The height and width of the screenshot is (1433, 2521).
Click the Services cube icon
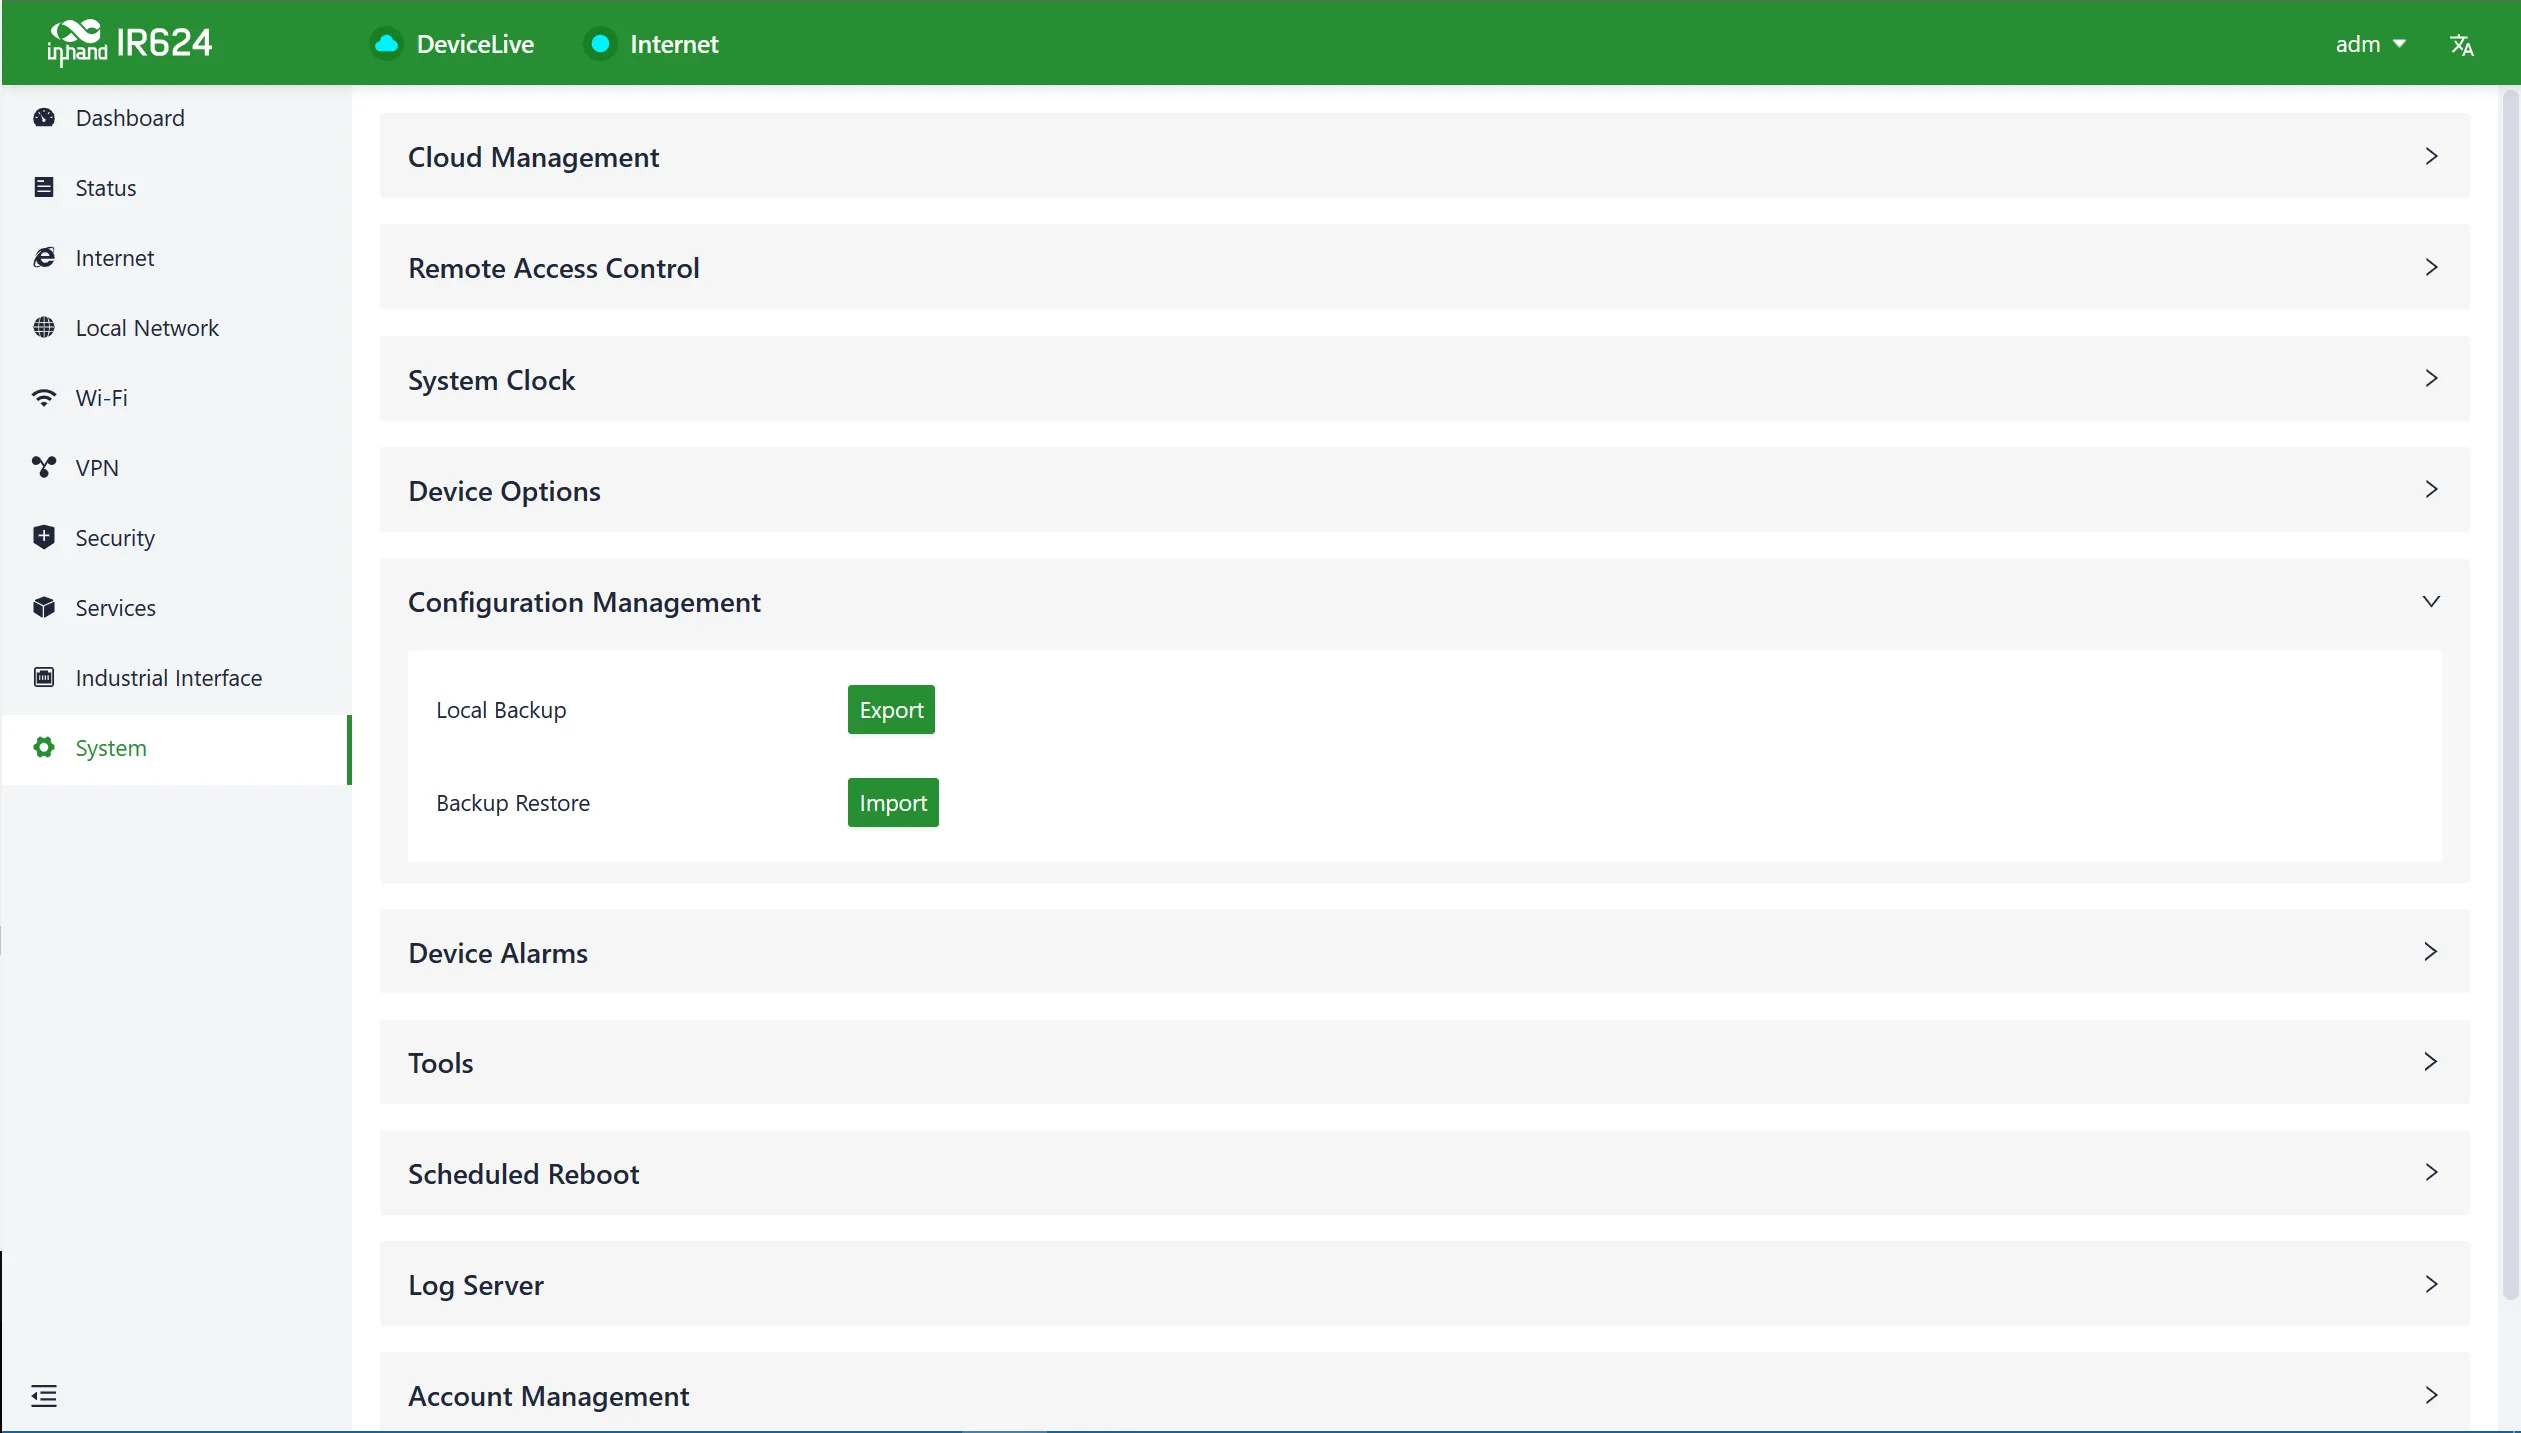coord(44,608)
